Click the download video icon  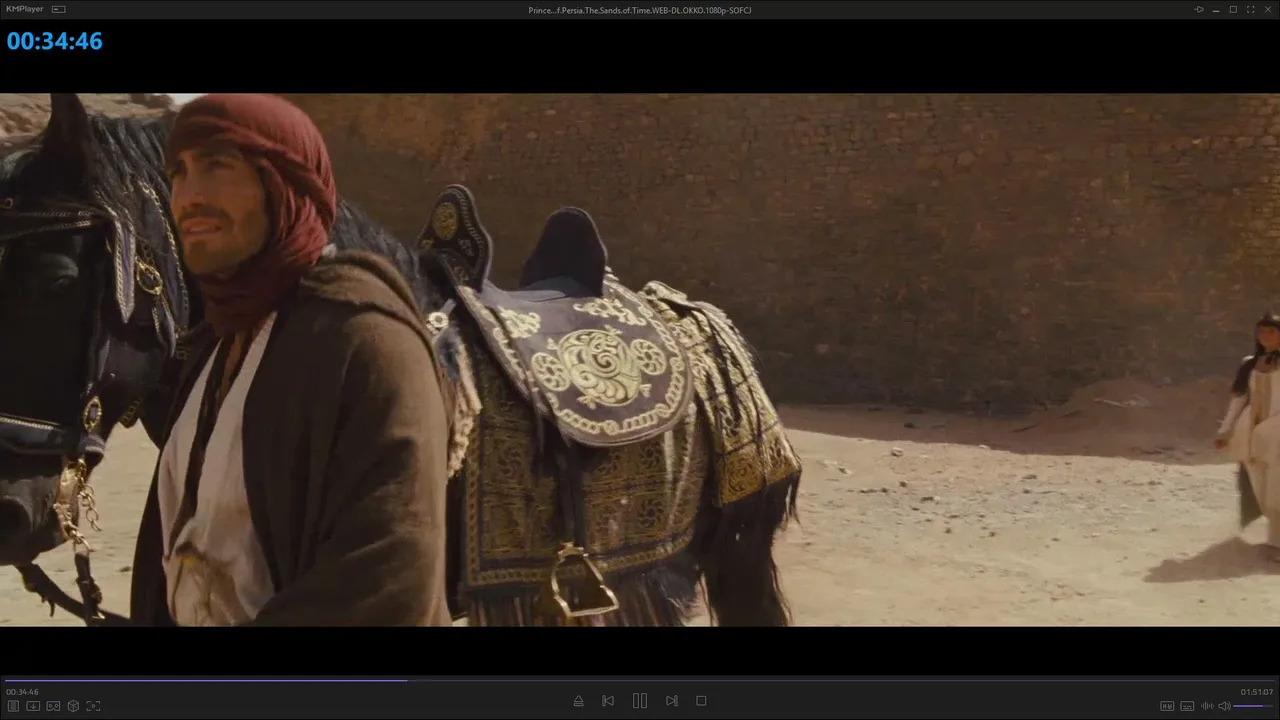tap(33, 706)
